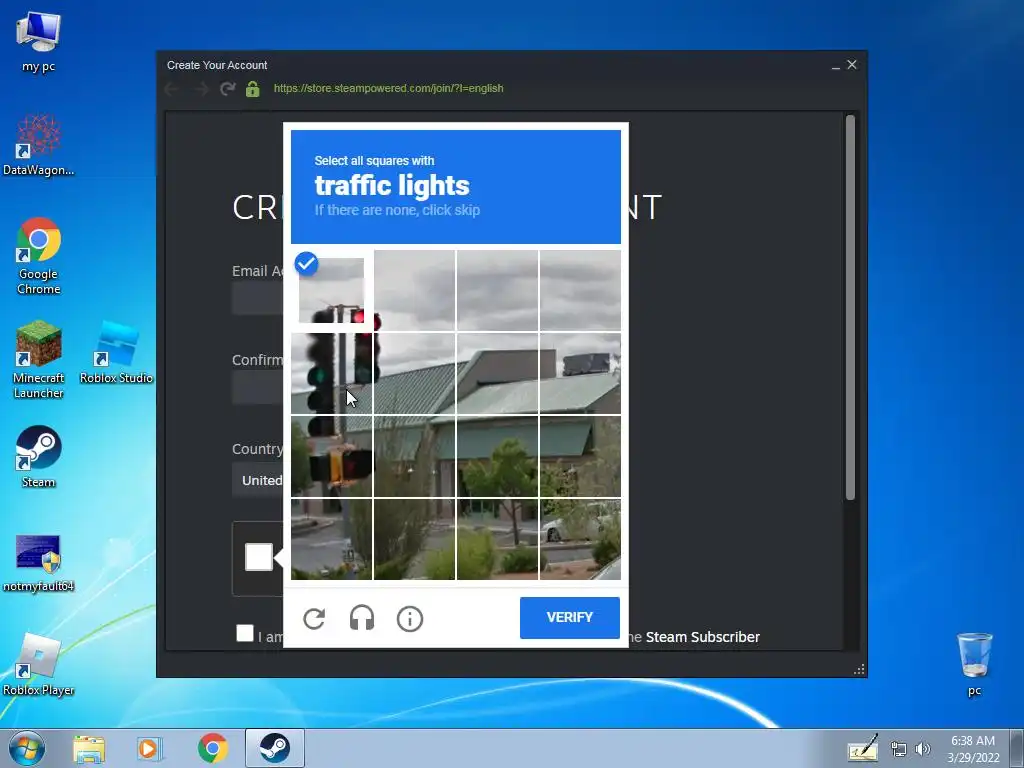This screenshot has height=768, width=1024.
Task: Open the Windows Start menu orb
Action: [27, 748]
